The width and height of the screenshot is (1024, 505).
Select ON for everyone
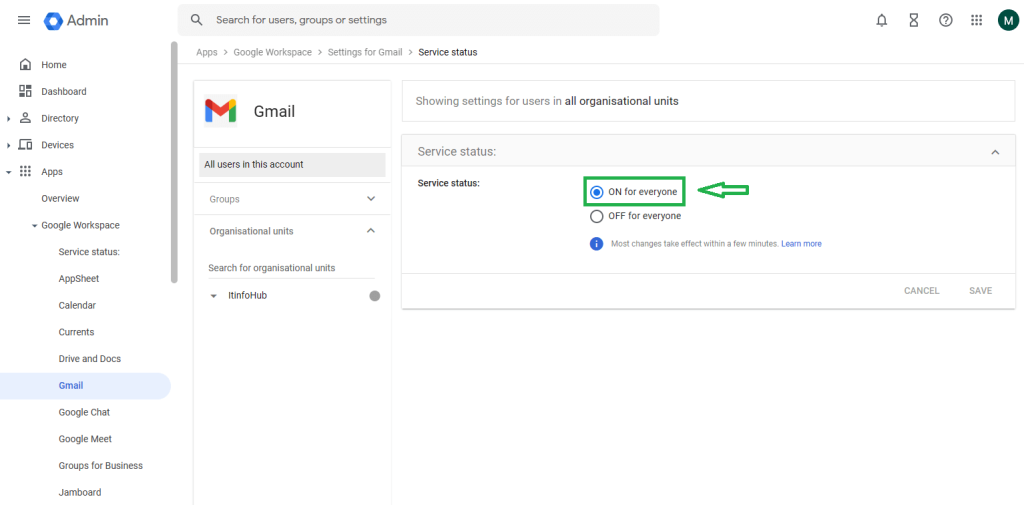pos(596,192)
